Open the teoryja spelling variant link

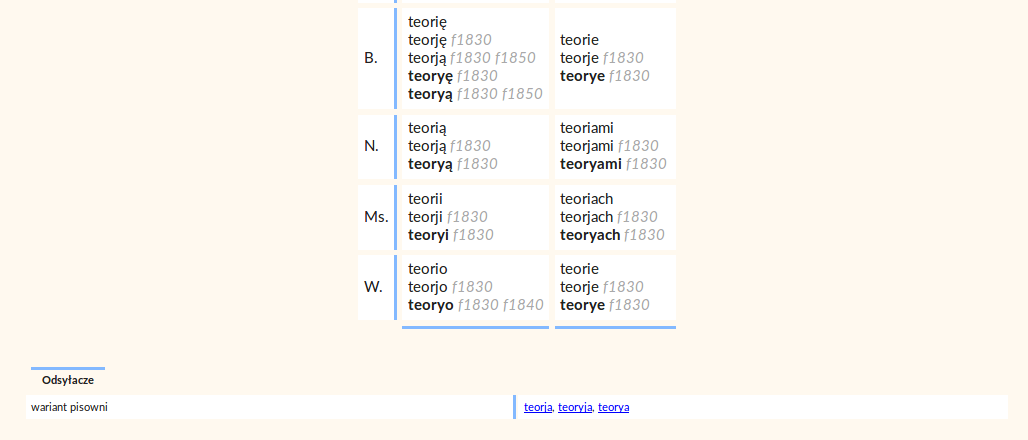coord(575,407)
